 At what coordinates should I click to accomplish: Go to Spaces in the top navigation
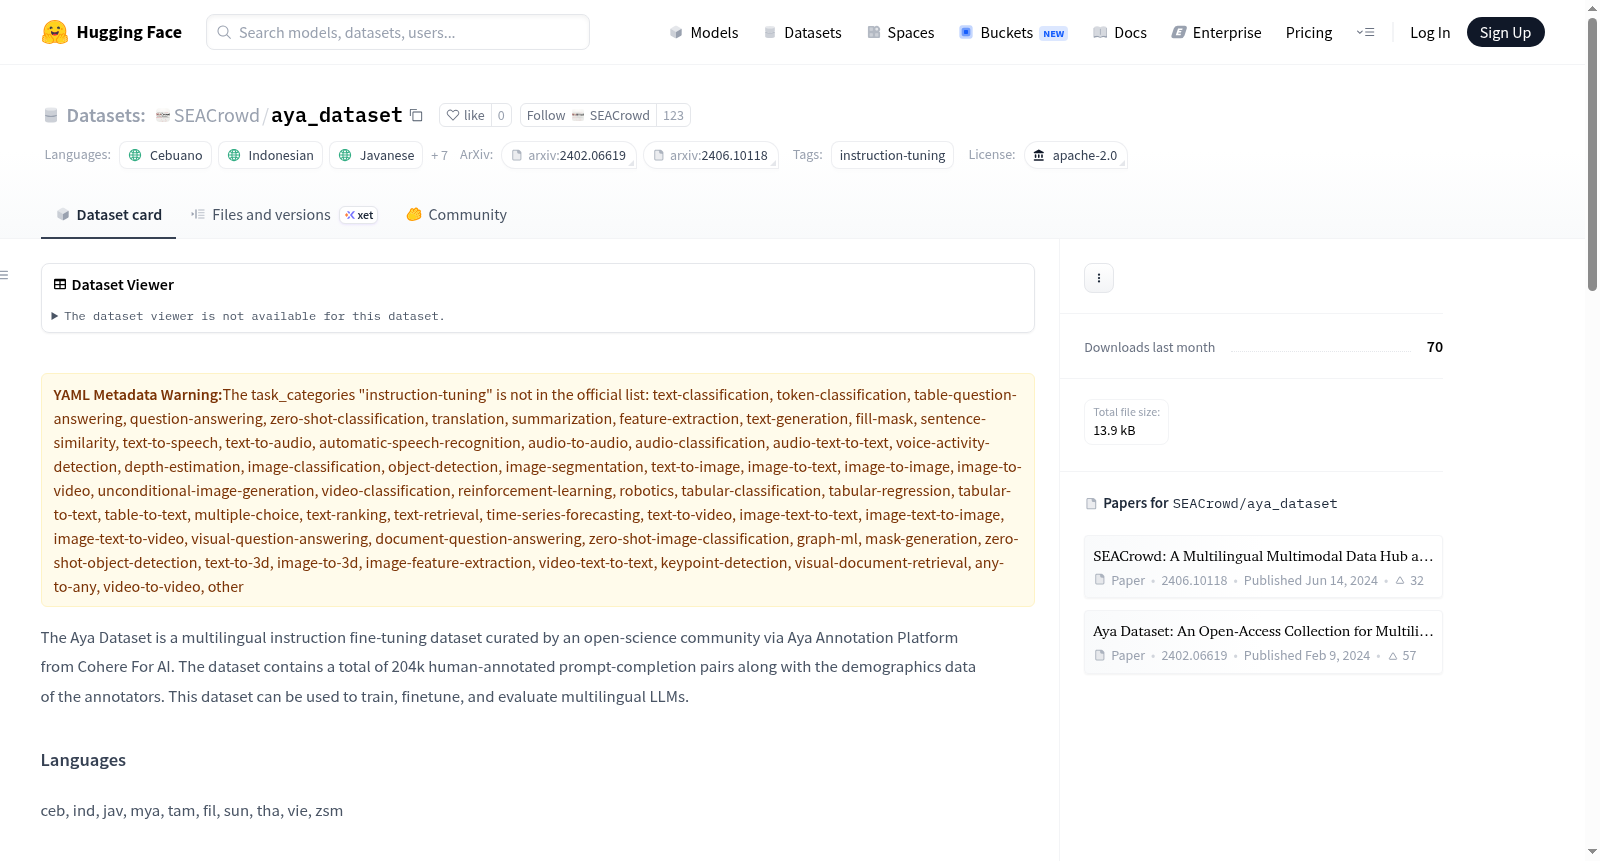900,32
